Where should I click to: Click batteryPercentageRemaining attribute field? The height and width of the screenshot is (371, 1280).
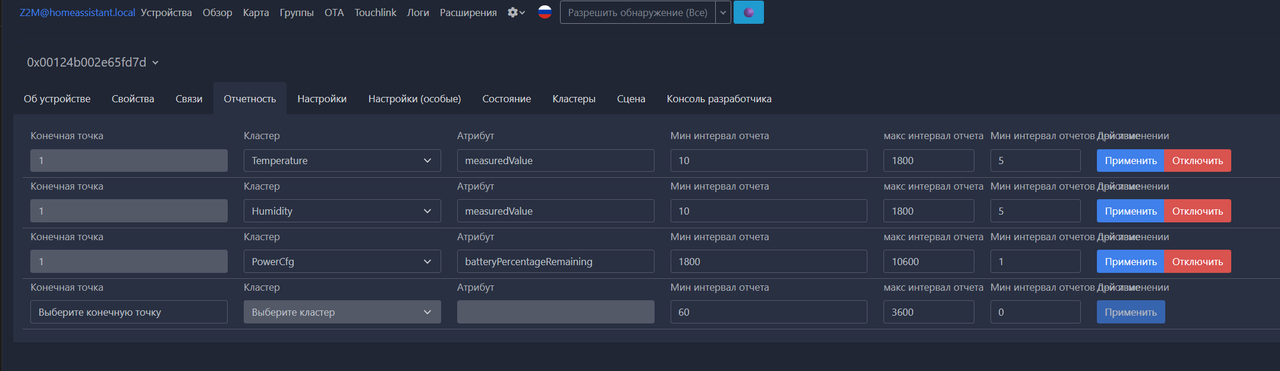(555, 261)
